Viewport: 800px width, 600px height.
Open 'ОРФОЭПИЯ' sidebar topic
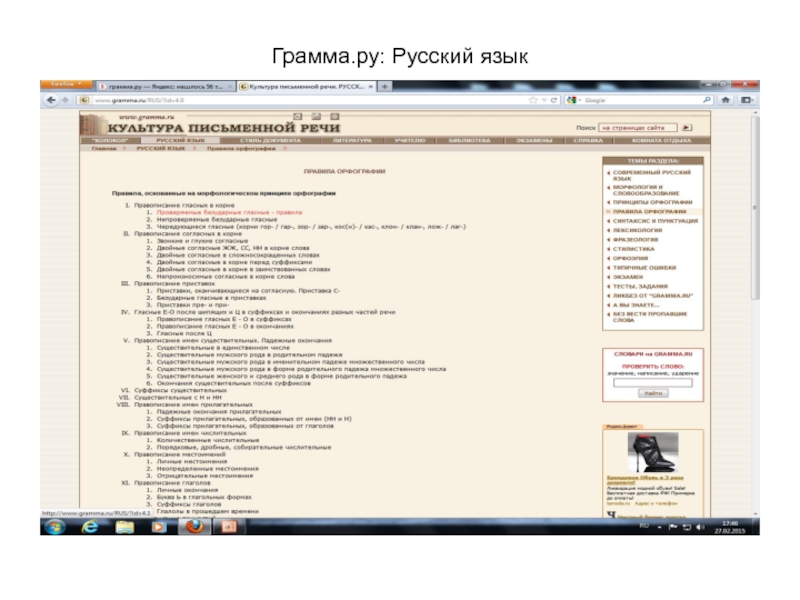tap(630, 258)
